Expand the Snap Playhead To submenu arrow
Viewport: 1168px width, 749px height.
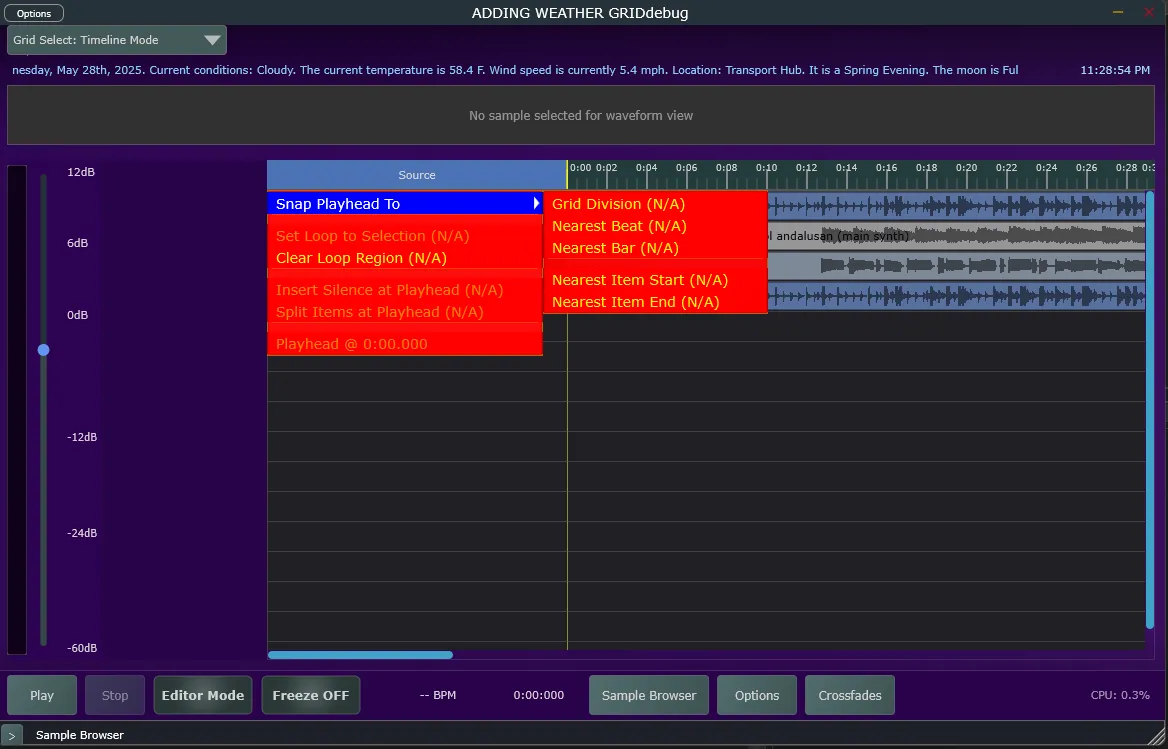tap(534, 203)
